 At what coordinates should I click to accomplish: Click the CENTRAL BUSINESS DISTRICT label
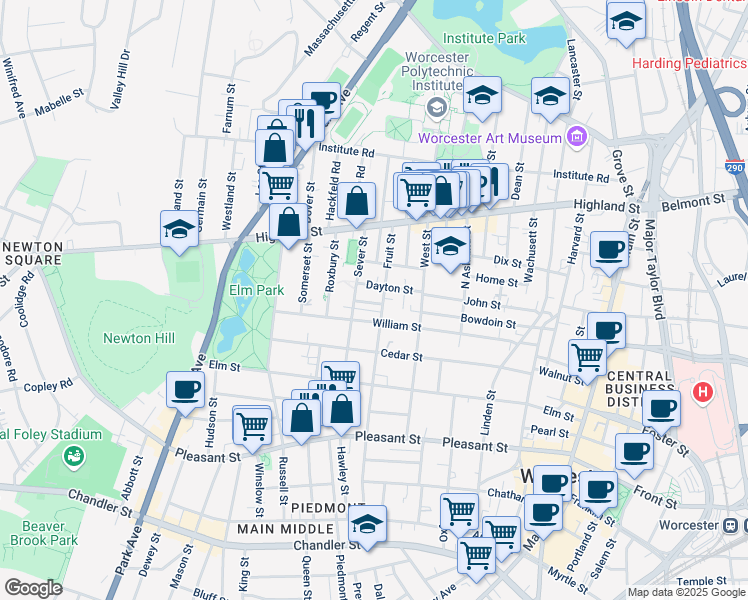[640, 389]
